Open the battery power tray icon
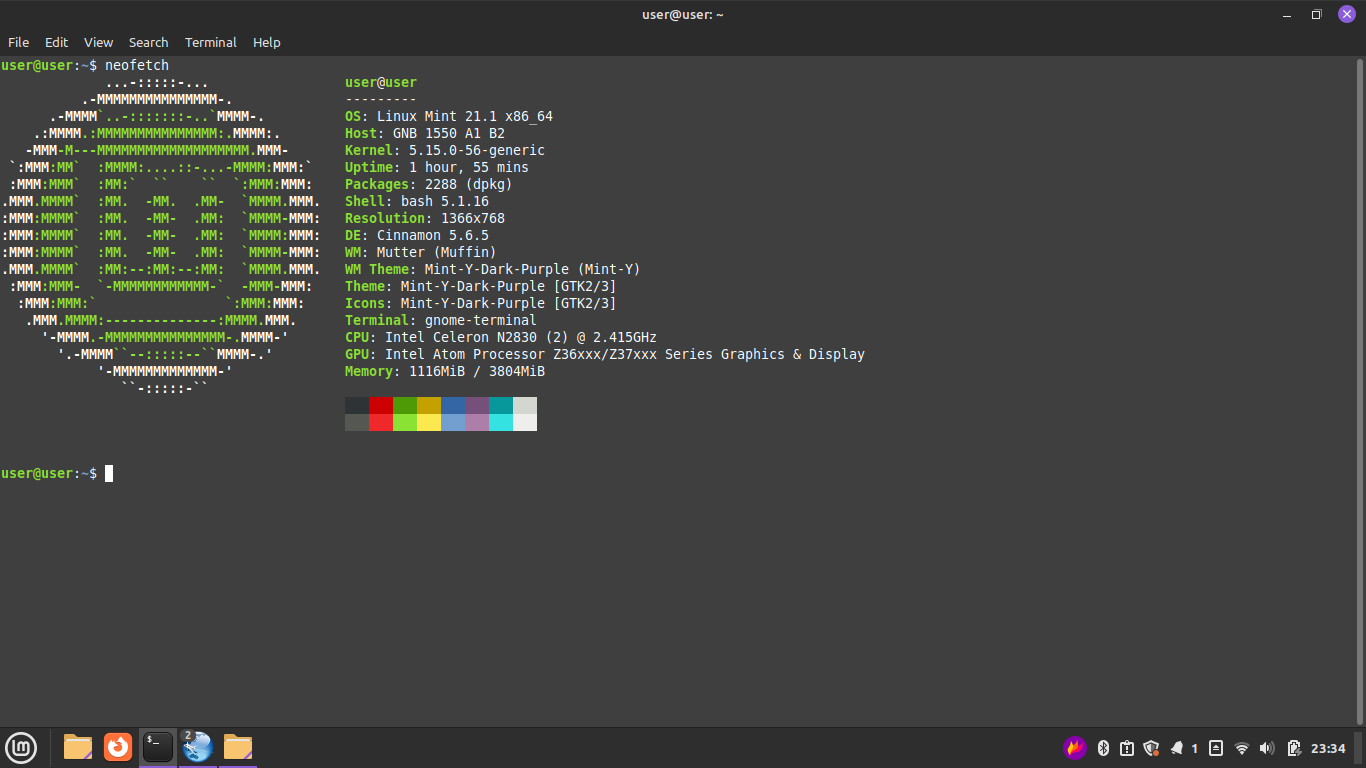 point(1294,748)
